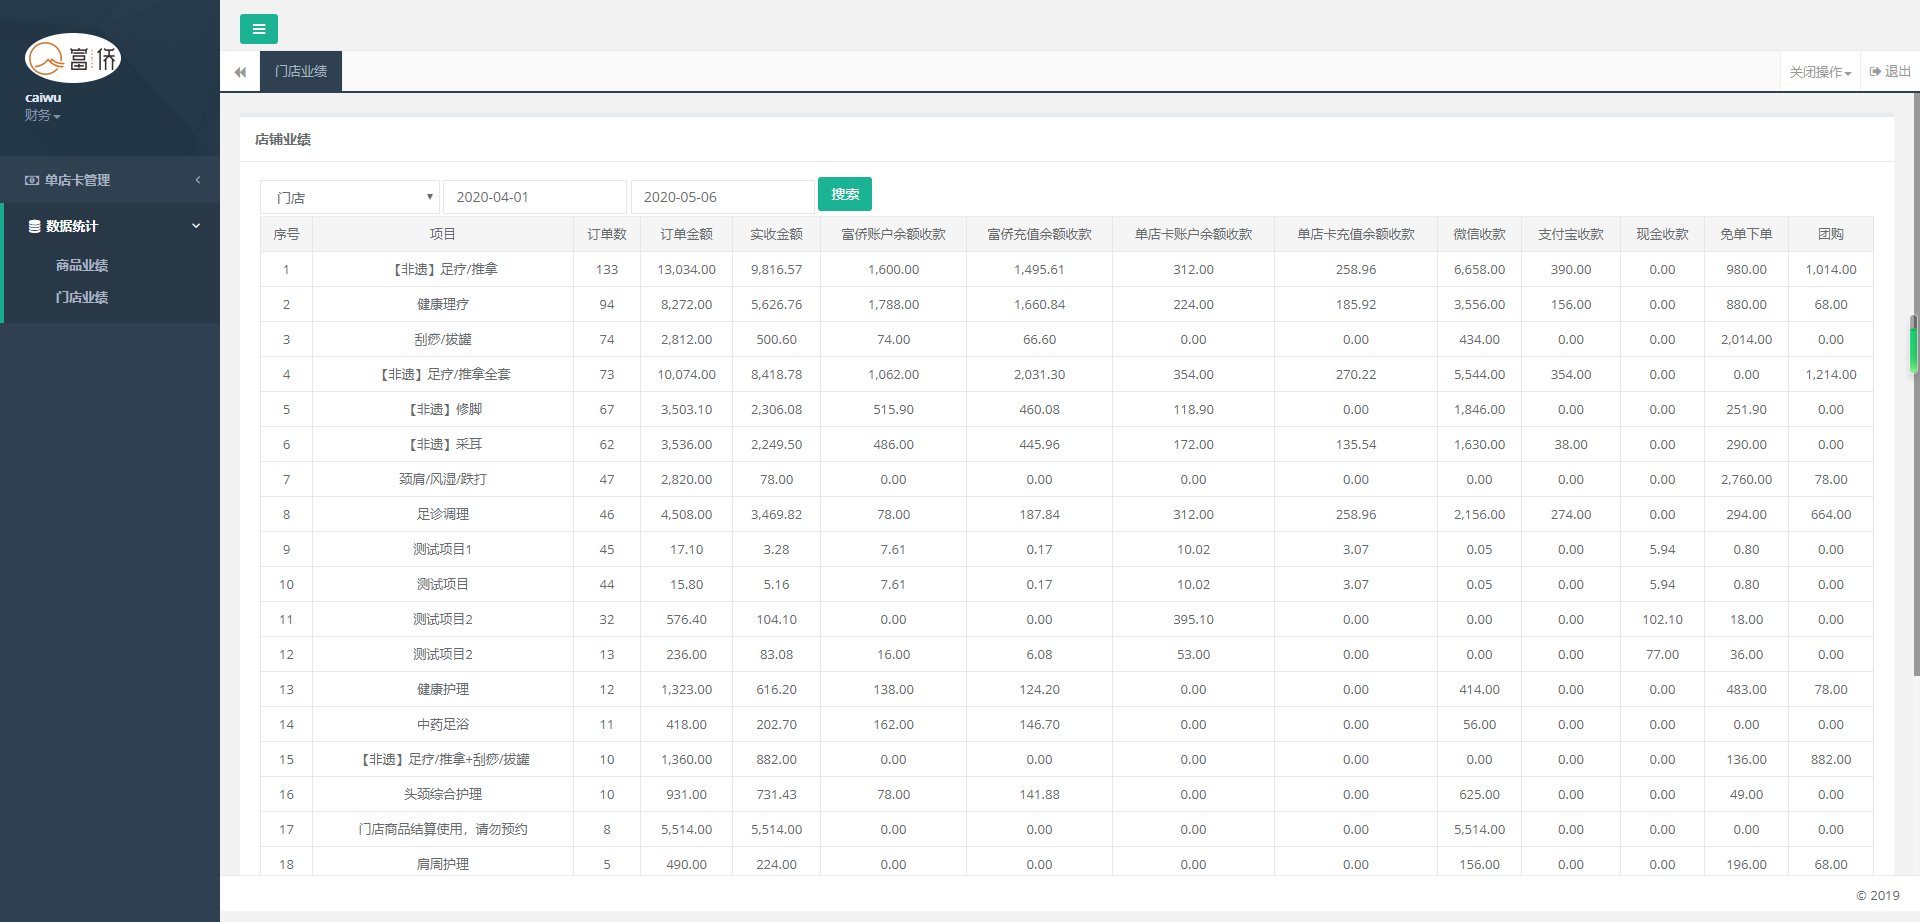Click the 中药足浴 project cell

coord(443,724)
